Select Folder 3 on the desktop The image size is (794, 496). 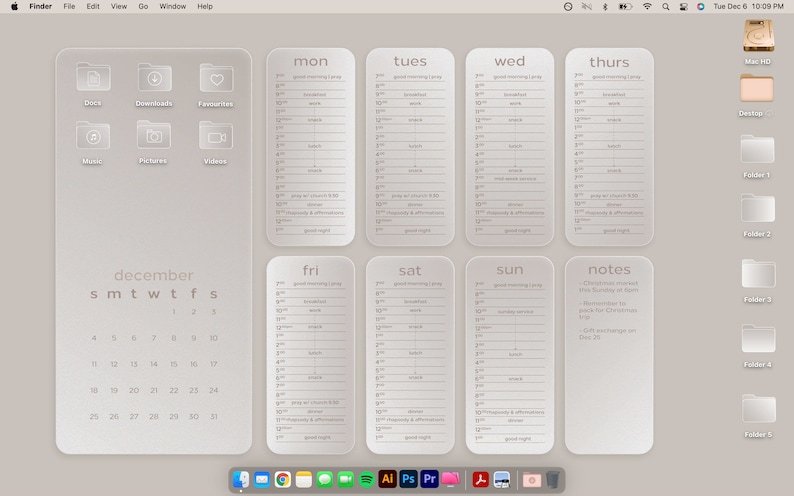(758, 274)
